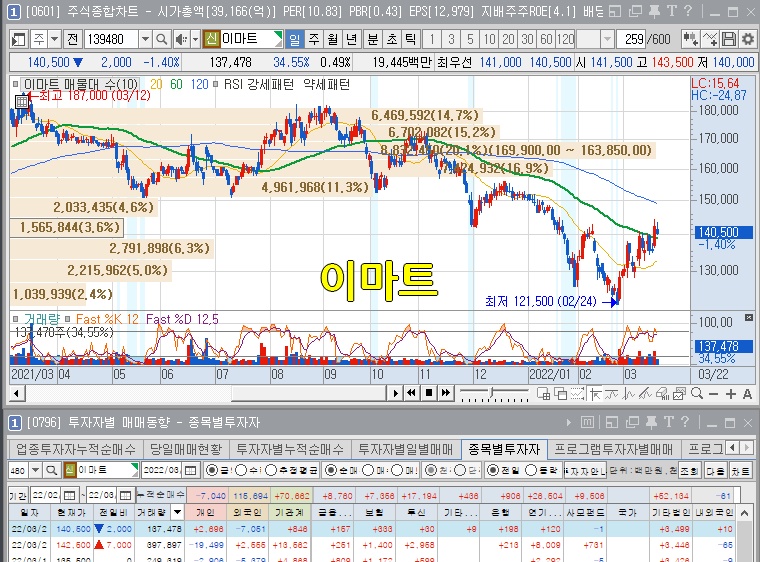Search stock code with the magnifier icon in the chart toolbar

click(161, 39)
